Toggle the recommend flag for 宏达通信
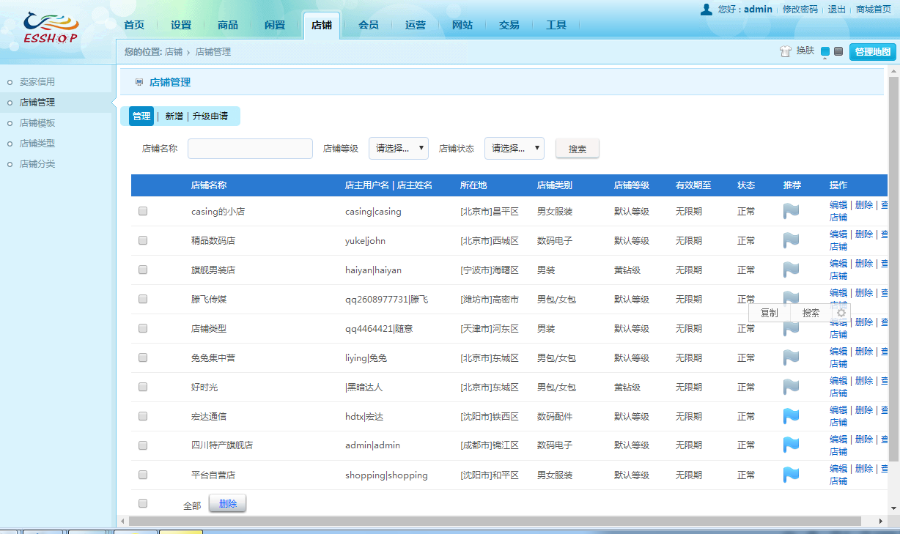This screenshot has width=900, height=534. 791,415
